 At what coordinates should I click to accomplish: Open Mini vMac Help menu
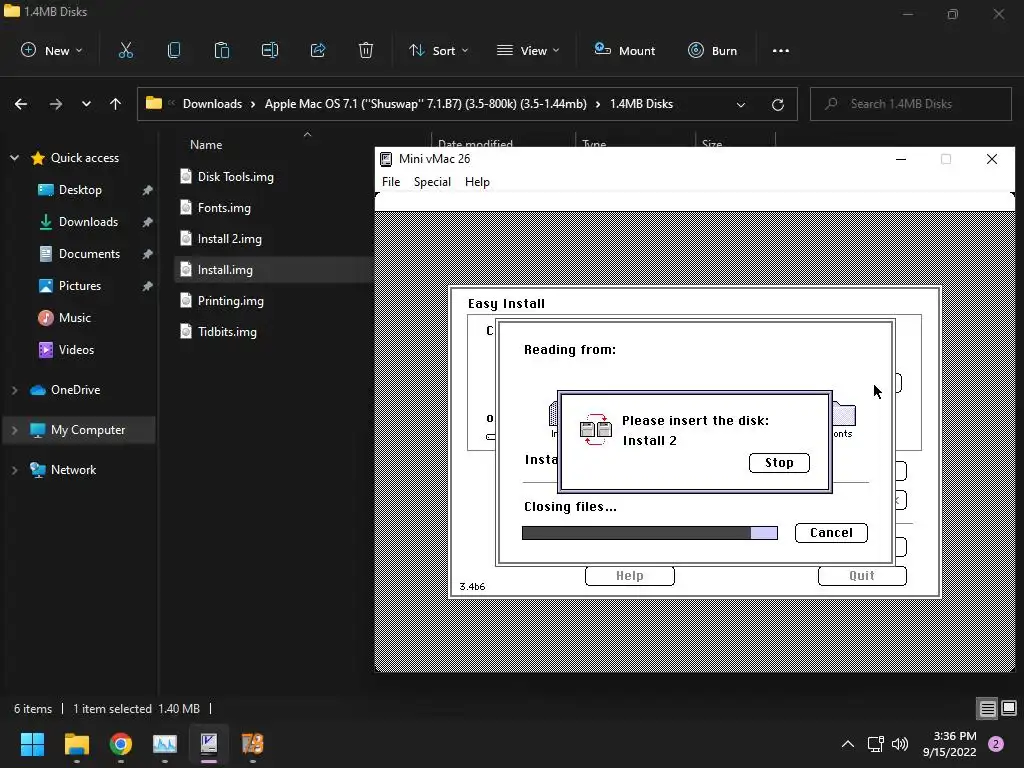point(477,182)
